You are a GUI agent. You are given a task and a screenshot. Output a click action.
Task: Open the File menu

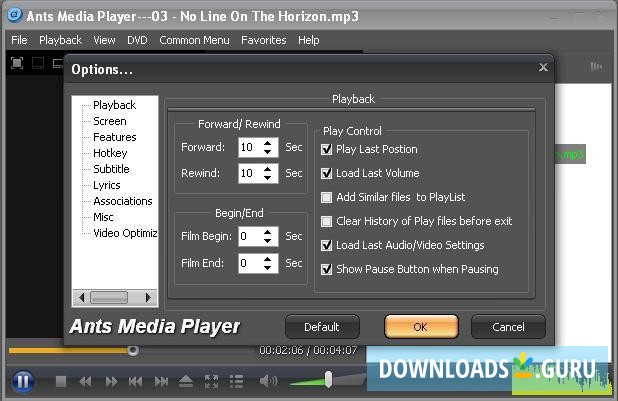19,40
